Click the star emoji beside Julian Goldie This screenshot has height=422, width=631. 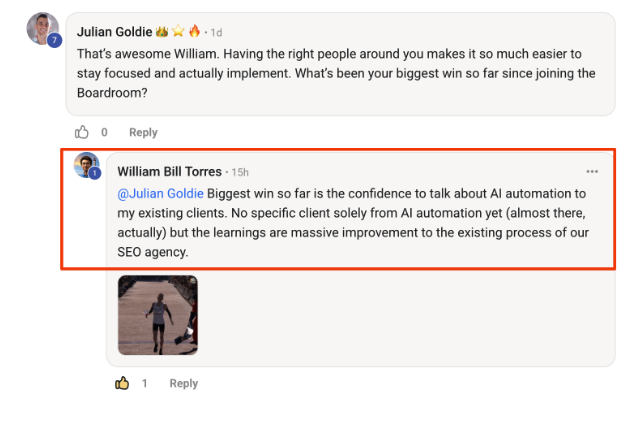[x=177, y=32]
